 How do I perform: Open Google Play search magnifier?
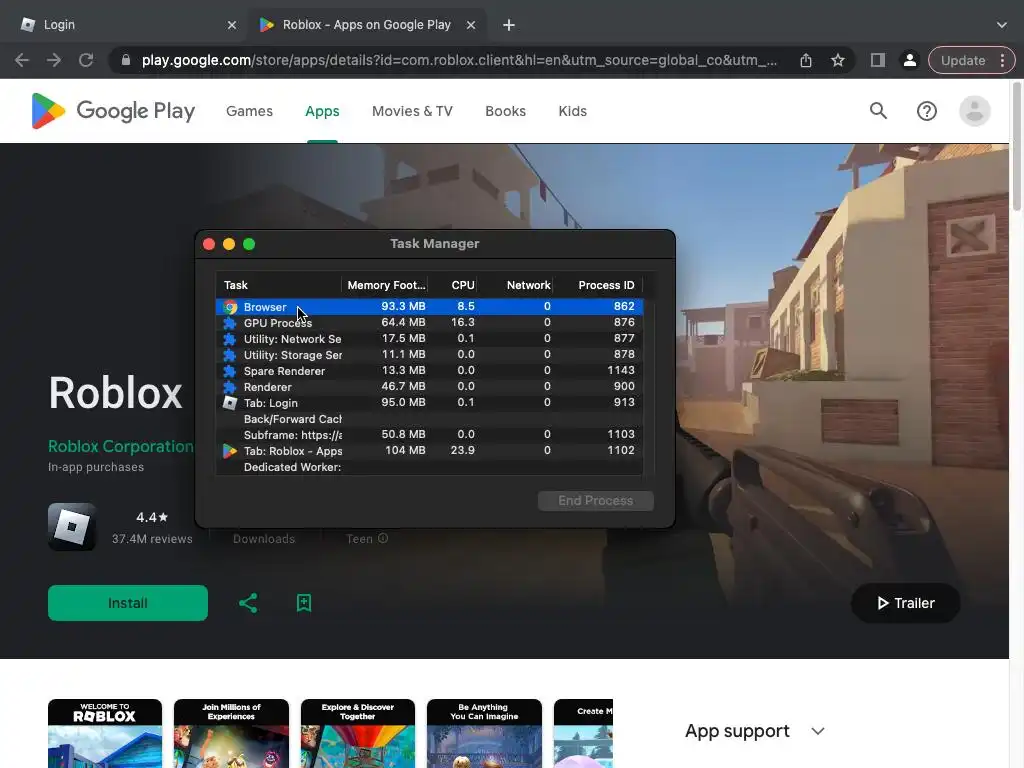point(878,111)
